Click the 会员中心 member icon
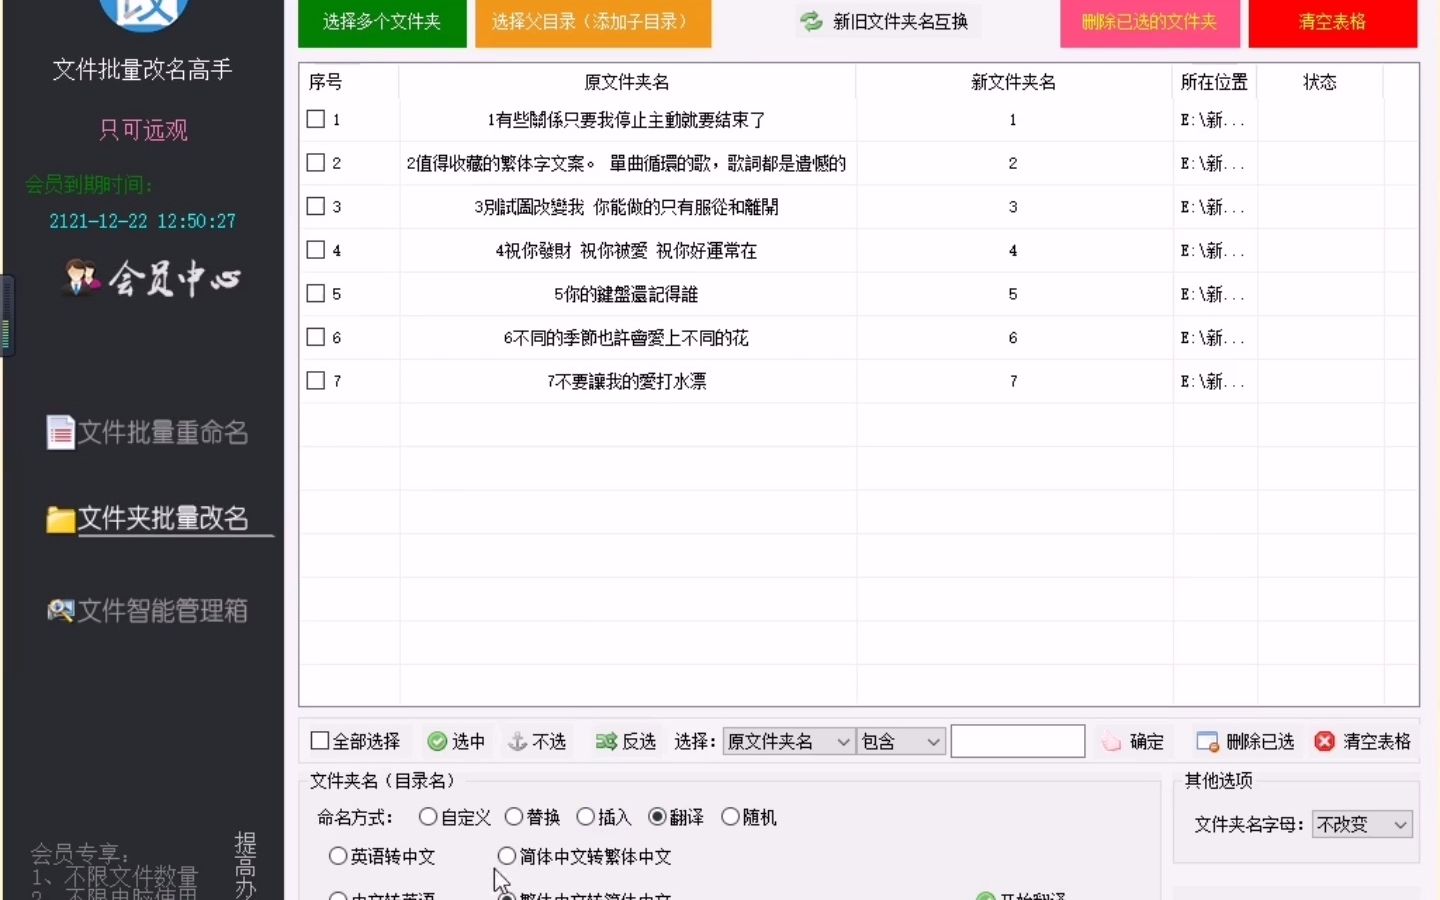The width and height of the screenshot is (1440, 900). click(x=81, y=278)
